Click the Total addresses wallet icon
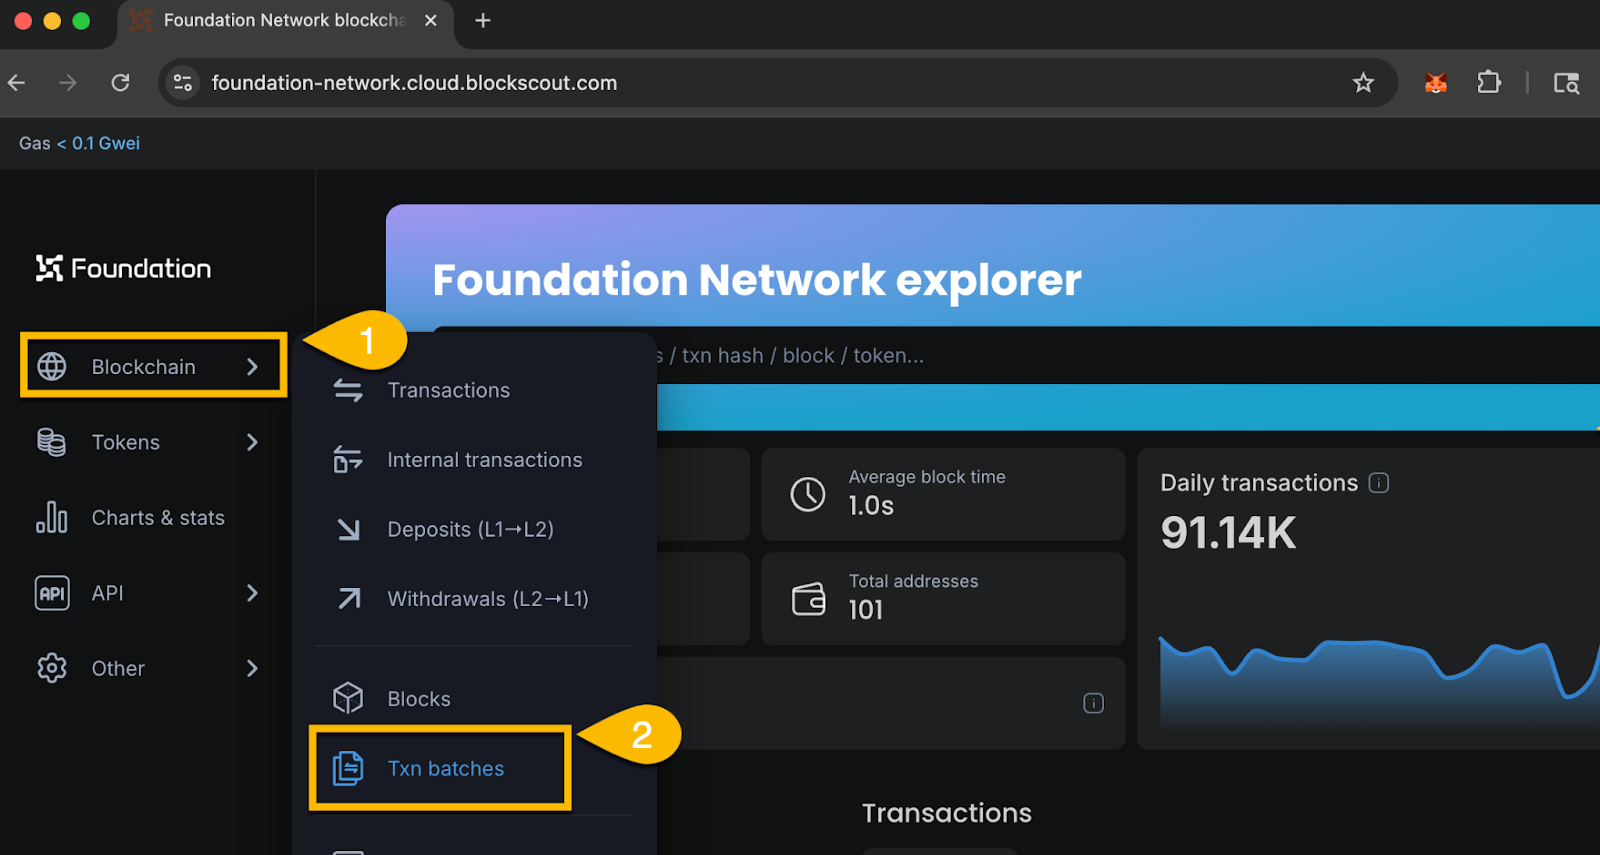1600x855 pixels. tap(809, 598)
